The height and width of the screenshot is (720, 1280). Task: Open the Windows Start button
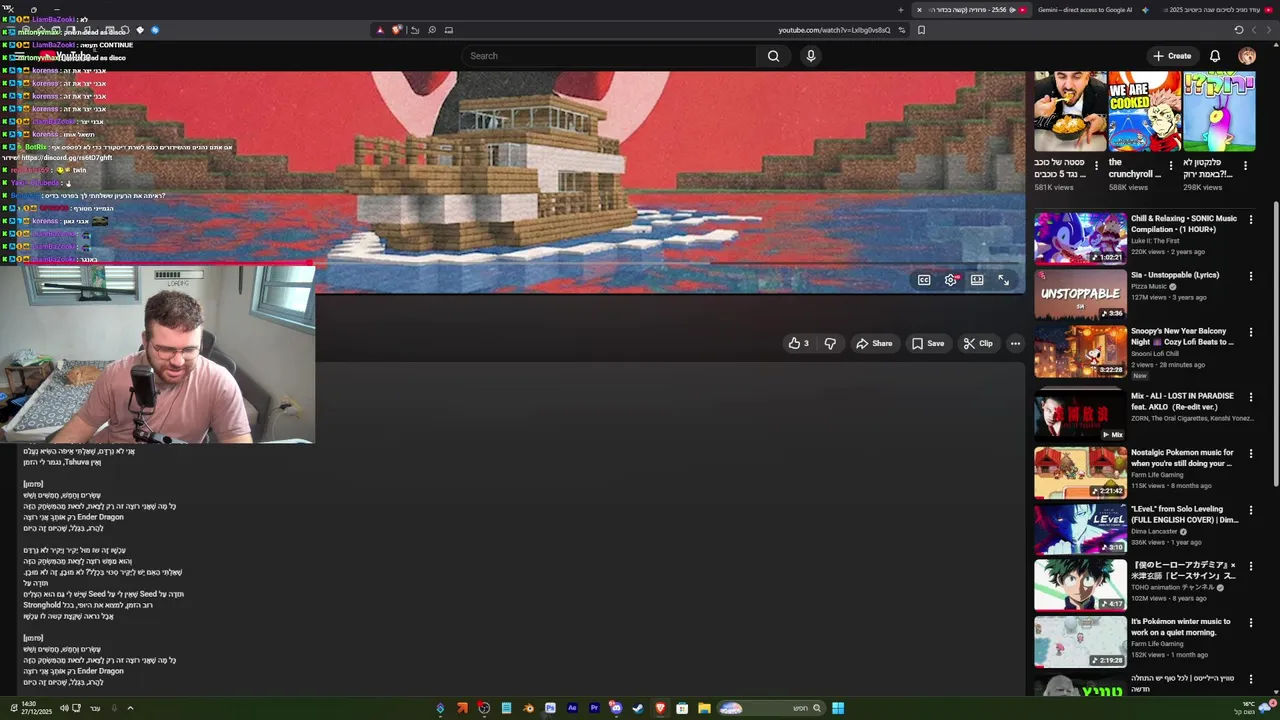[838, 708]
